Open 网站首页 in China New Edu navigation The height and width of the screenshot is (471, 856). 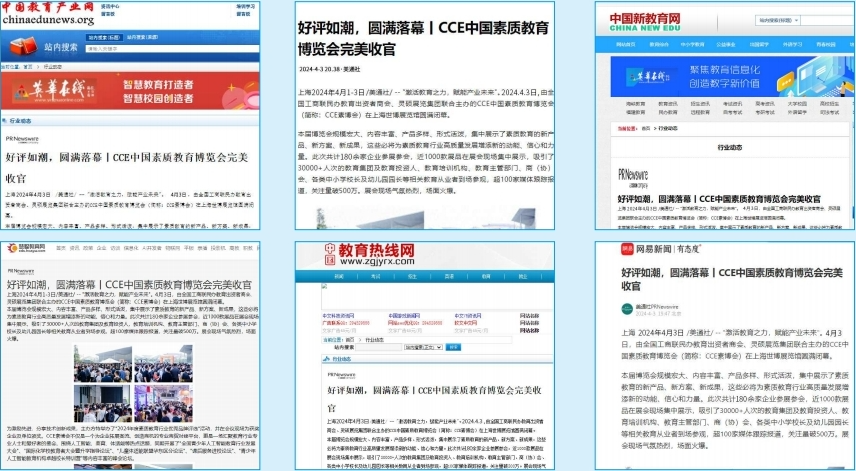625,45
